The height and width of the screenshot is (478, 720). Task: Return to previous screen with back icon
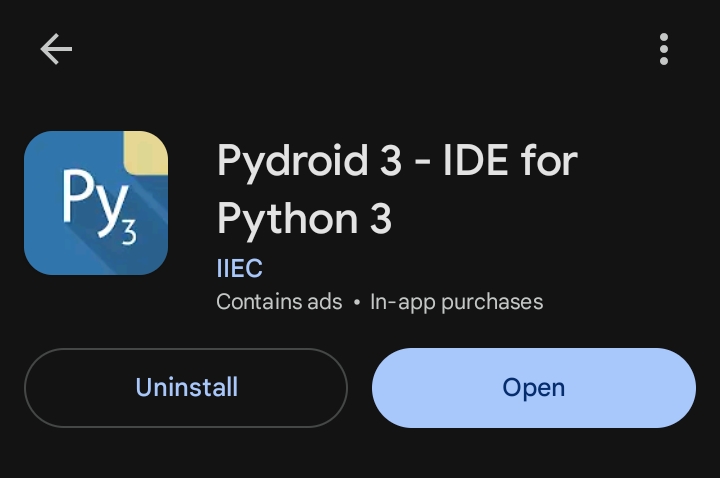pos(56,49)
